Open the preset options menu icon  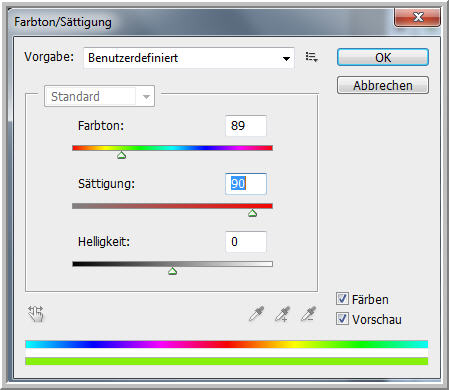(312, 57)
